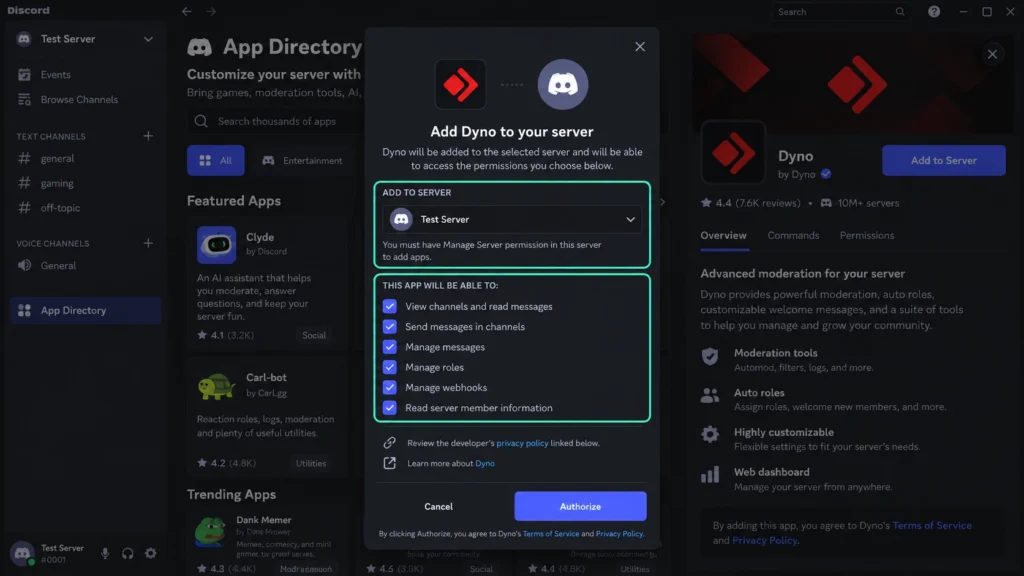Collapse the Voice Channels category
Image resolution: width=1024 pixels, height=576 pixels.
53,244
